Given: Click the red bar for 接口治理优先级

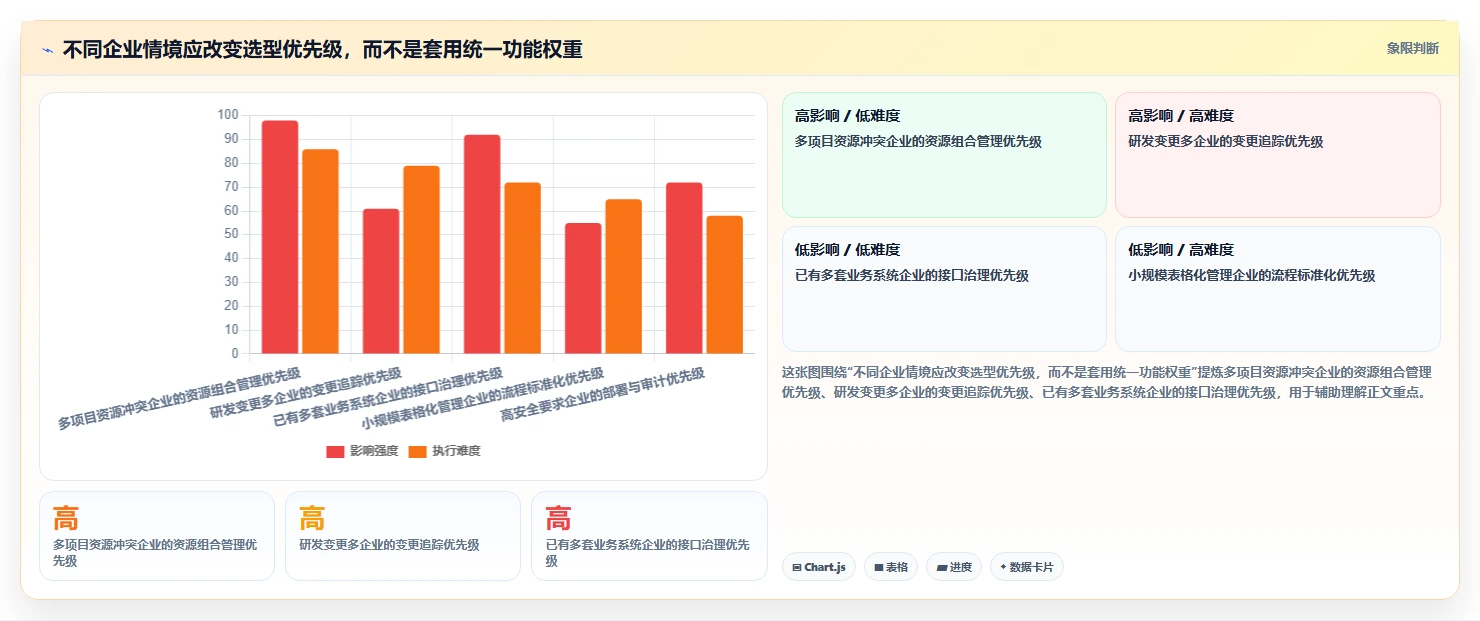Looking at the screenshot, I should 482,244.
